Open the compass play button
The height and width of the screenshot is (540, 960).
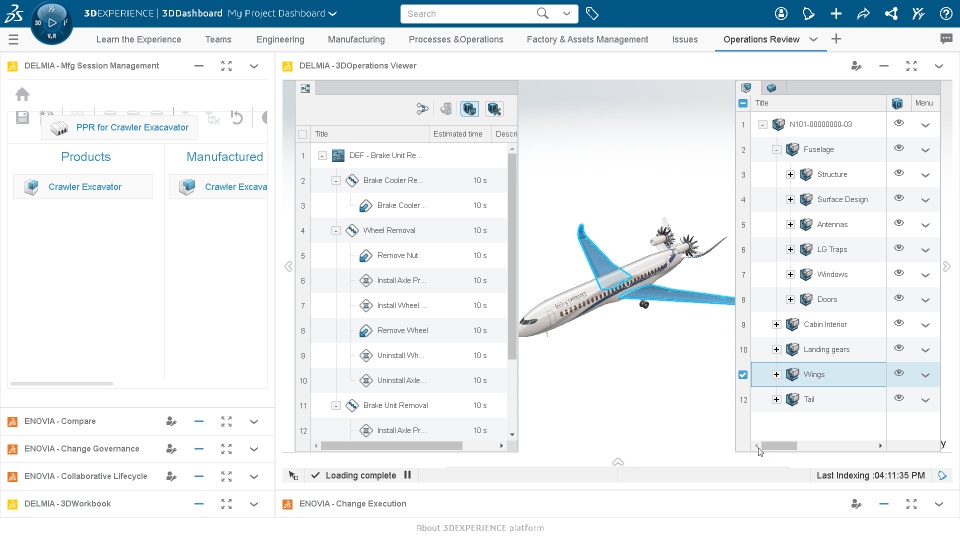click(52, 23)
